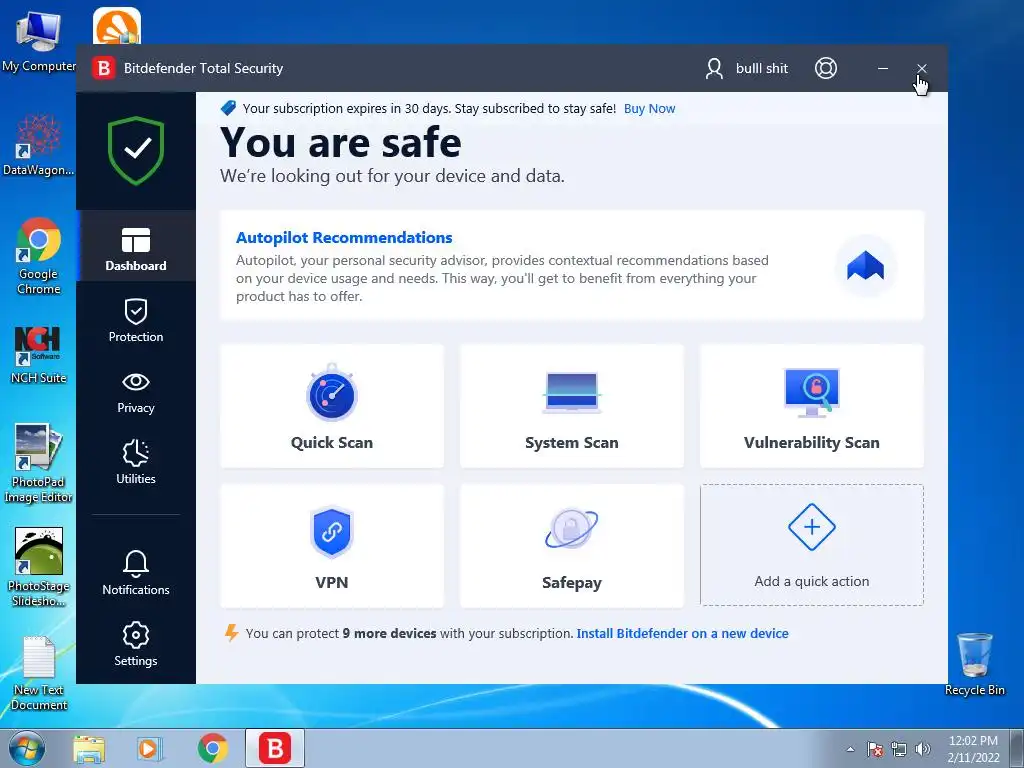Select New Text Document on desktop
The width and height of the screenshot is (1024, 768).
coord(39,673)
